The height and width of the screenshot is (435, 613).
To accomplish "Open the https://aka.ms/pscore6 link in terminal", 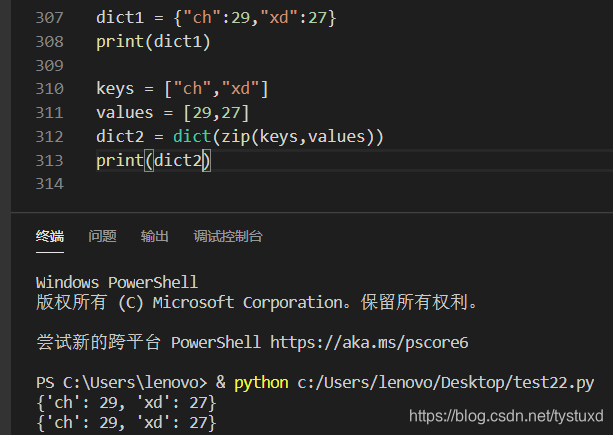I will 369,342.
